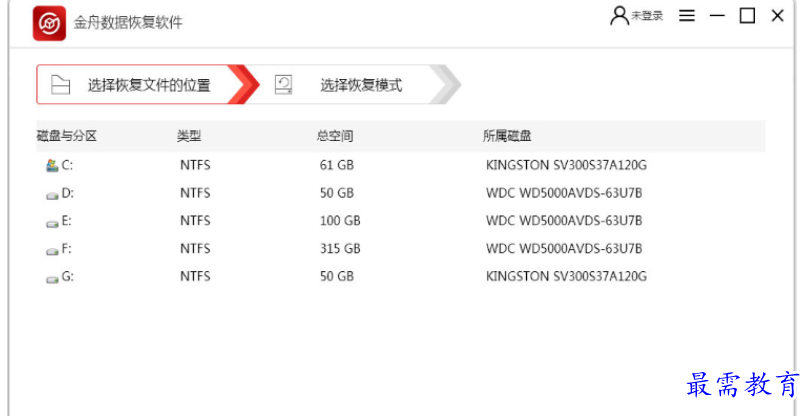
Task: Click KINGSTON disk name in C: row
Action: coord(566,165)
